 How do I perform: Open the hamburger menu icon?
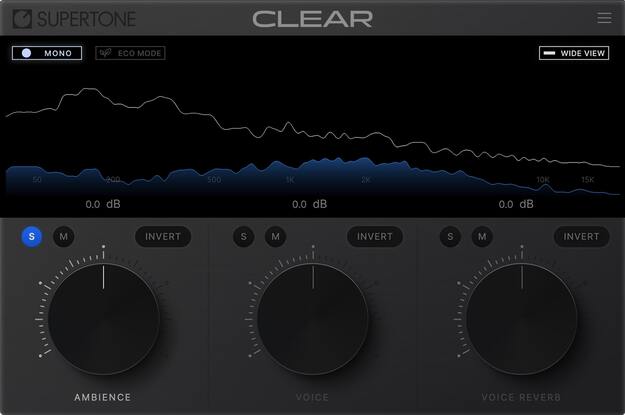[x=604, y=18]
